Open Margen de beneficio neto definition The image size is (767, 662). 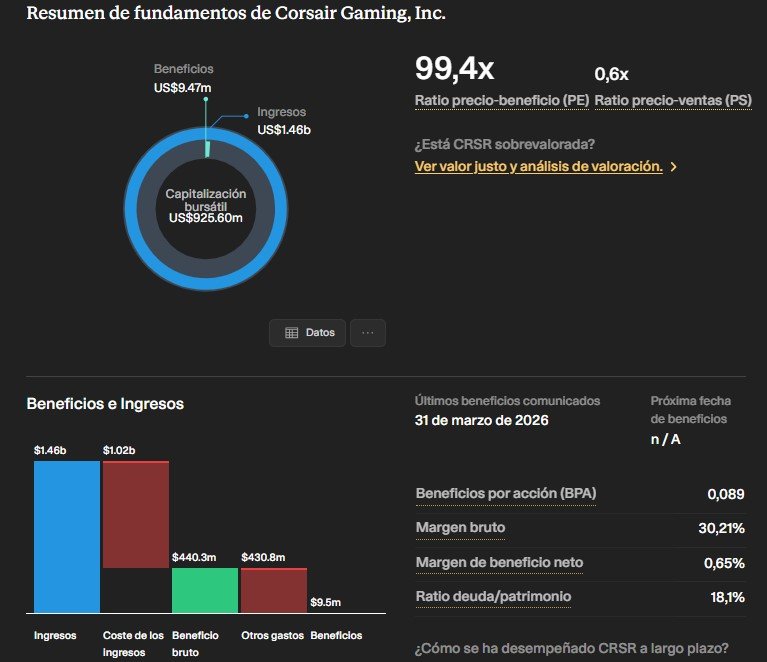[499, 563]
